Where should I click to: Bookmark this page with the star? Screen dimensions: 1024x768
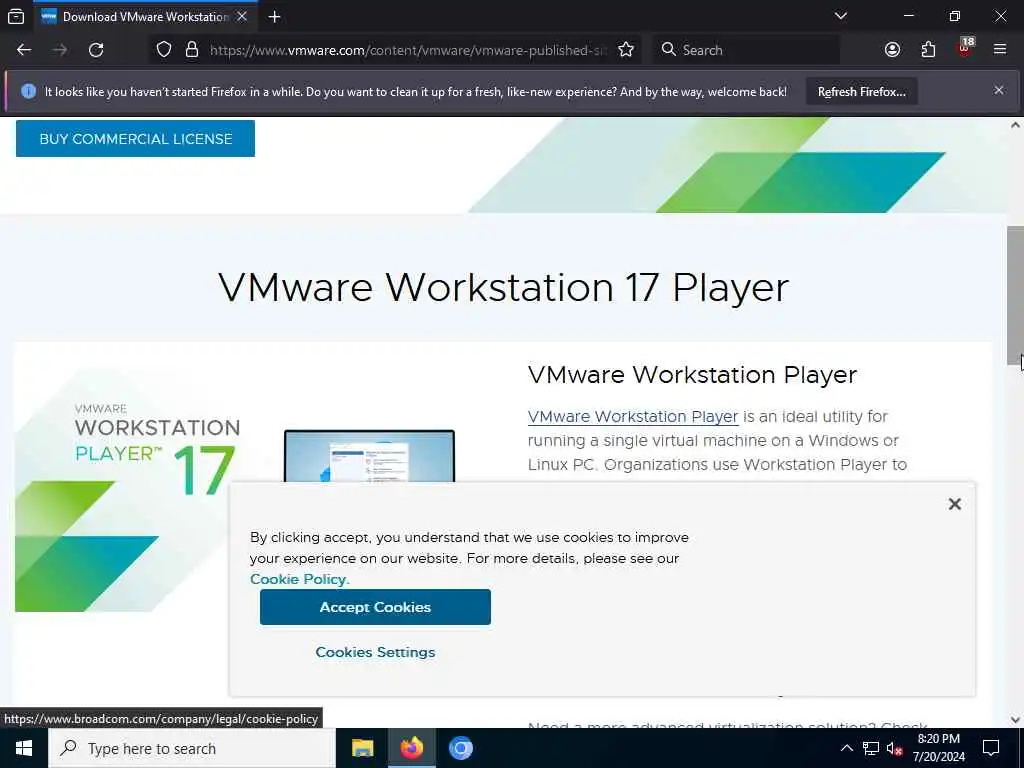[x=626, y=50]
